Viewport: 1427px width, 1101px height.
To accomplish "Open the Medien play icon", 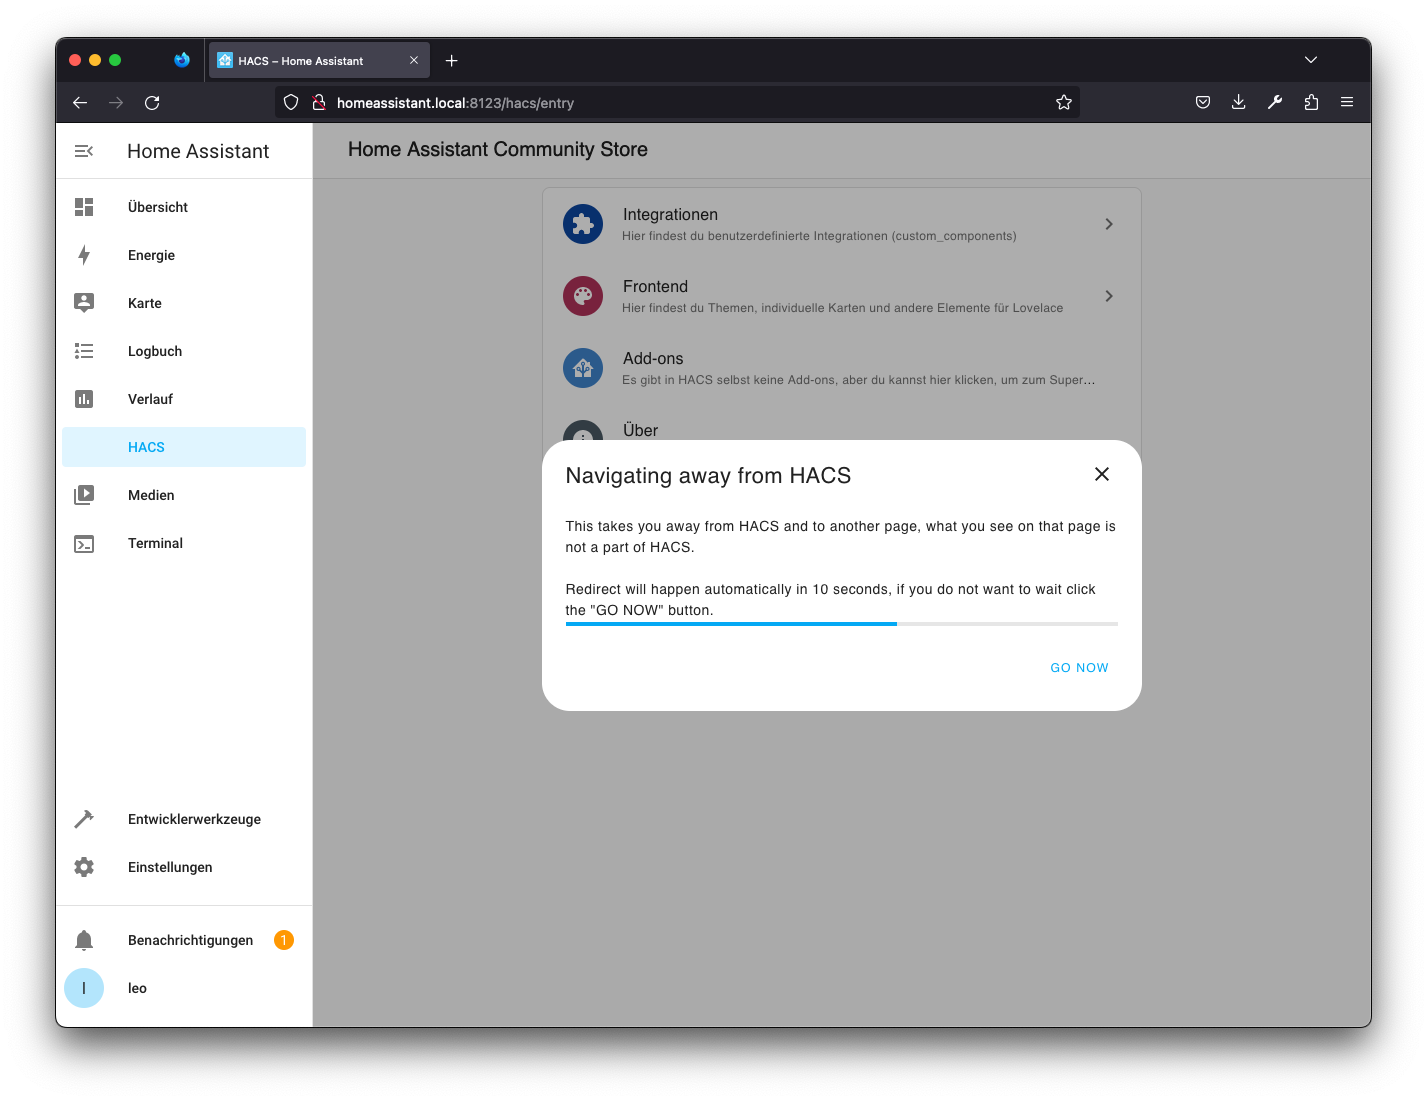I will coord(84,495).
